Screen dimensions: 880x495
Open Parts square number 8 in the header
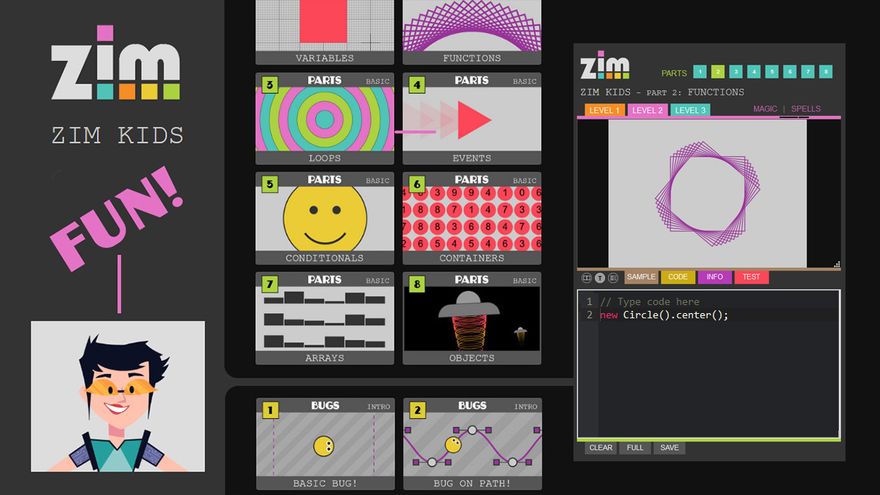[826, 72]
